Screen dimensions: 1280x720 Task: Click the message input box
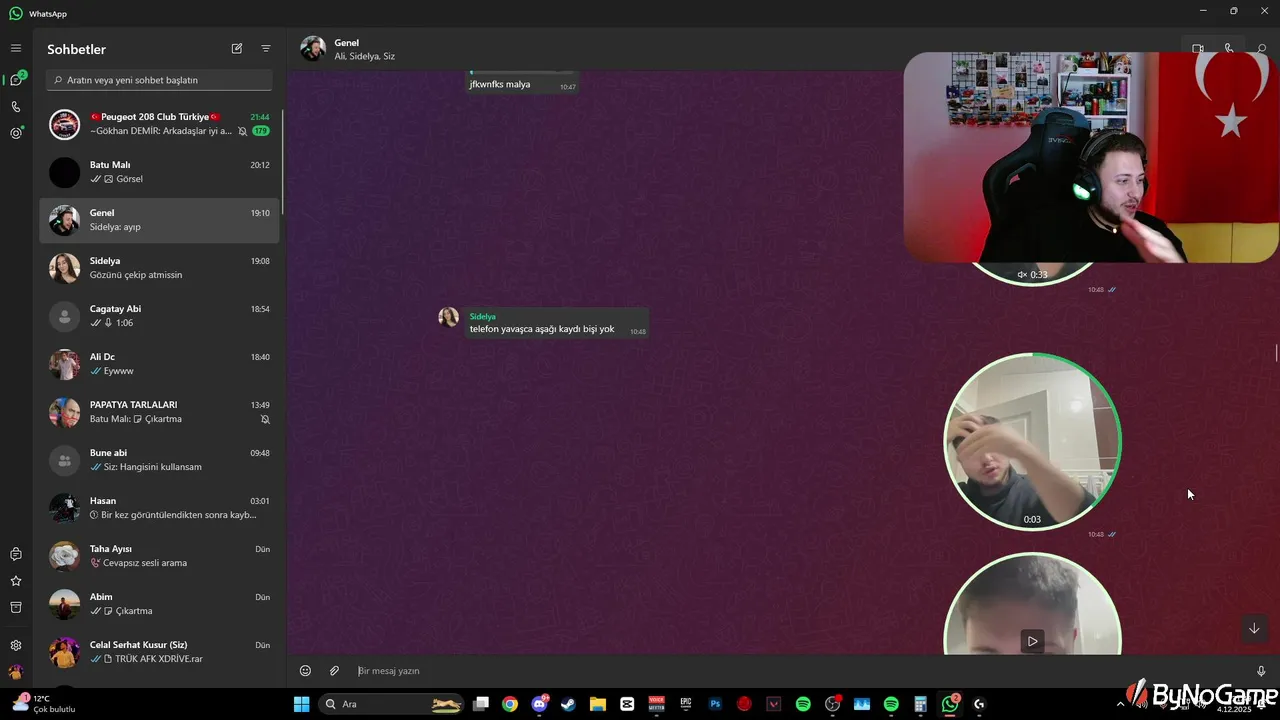tap(800, 671)
